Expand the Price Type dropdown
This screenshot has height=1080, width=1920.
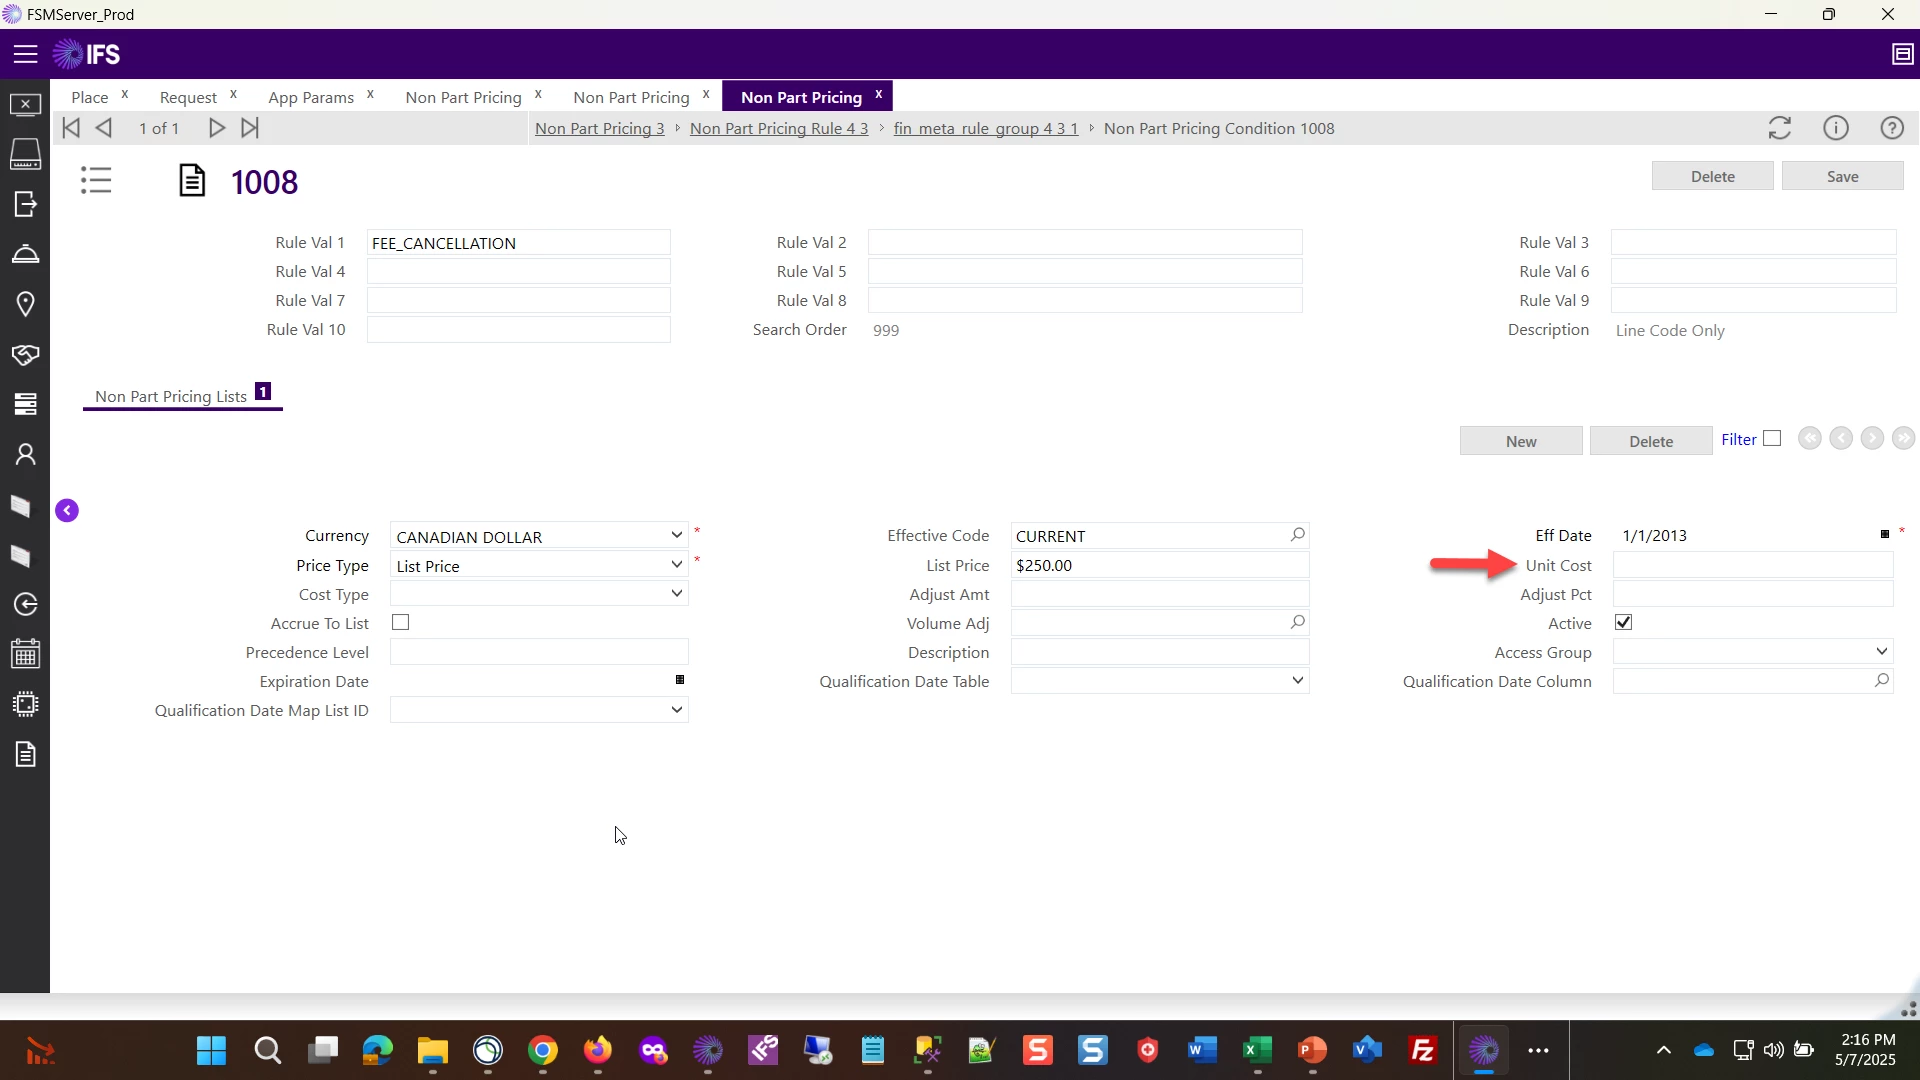pyautogui.click(x=677, y=565)
